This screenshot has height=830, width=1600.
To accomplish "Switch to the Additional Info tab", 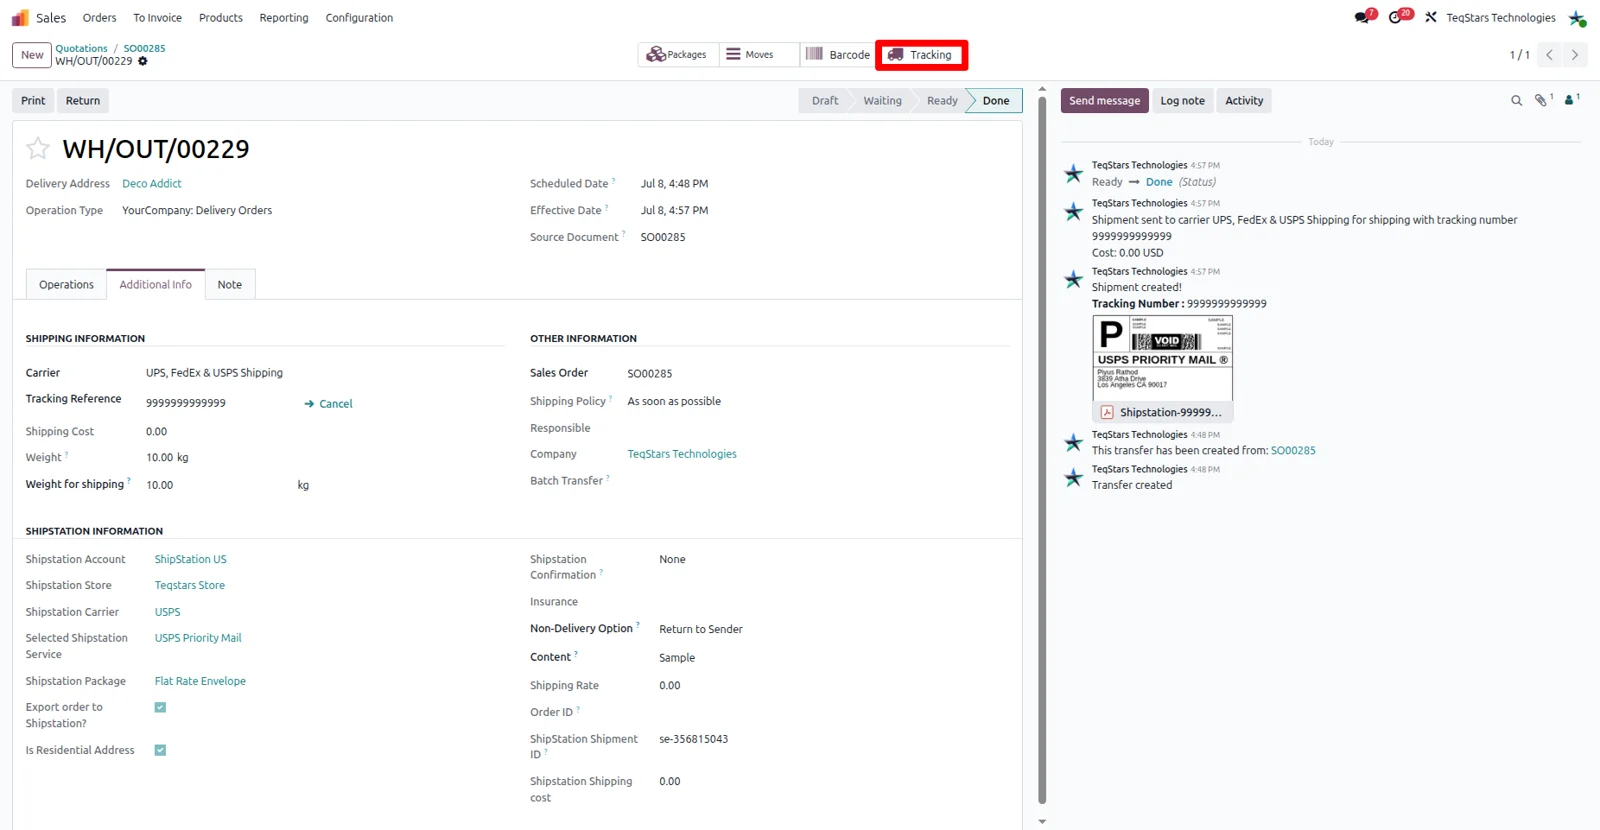I will [155, 285].
